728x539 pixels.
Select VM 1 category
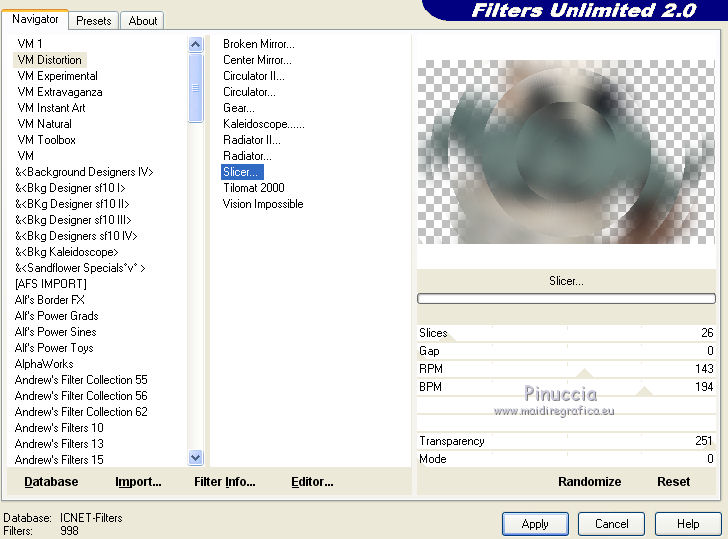click(30, 44)
